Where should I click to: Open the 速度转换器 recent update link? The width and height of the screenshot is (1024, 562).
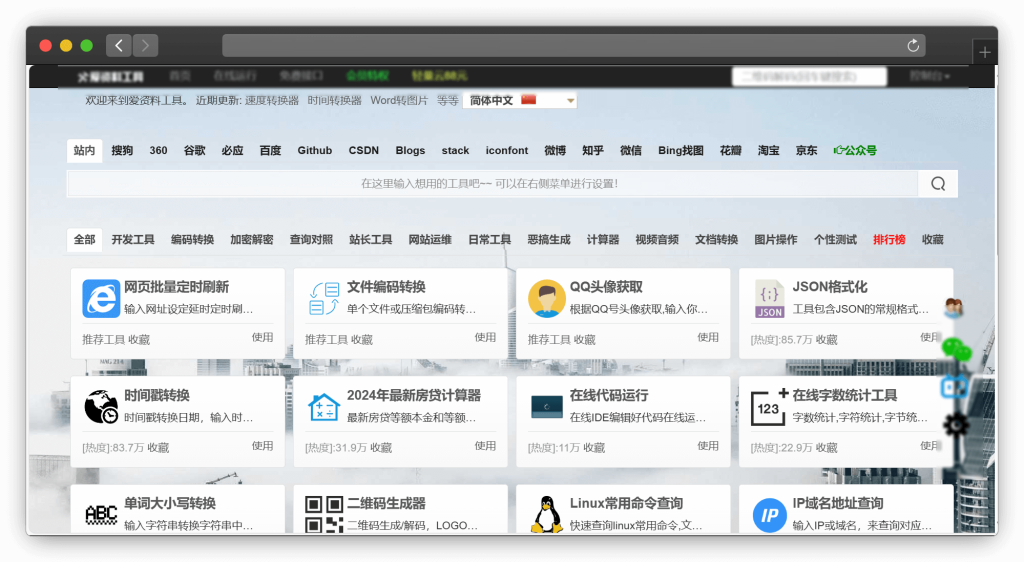point(272,101)
